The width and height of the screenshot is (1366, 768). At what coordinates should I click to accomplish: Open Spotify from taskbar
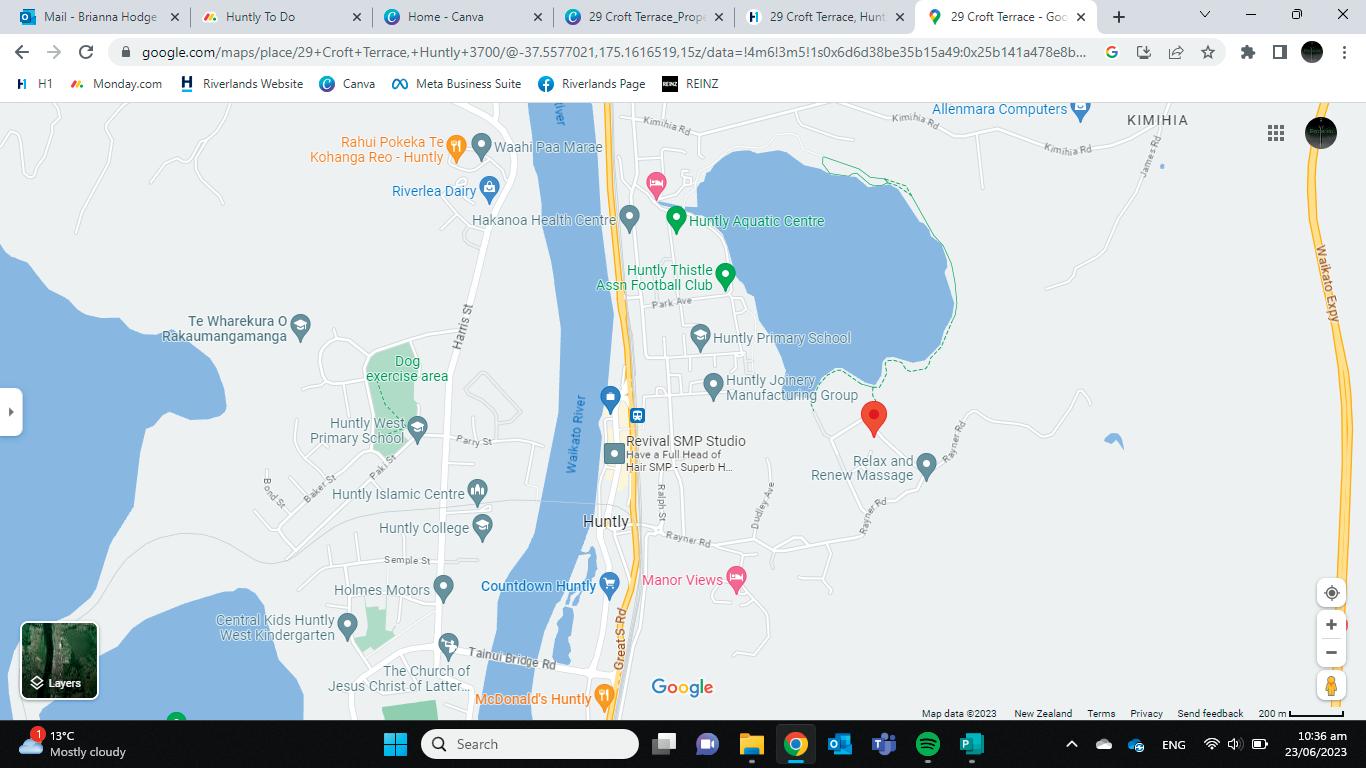point(928,744)
